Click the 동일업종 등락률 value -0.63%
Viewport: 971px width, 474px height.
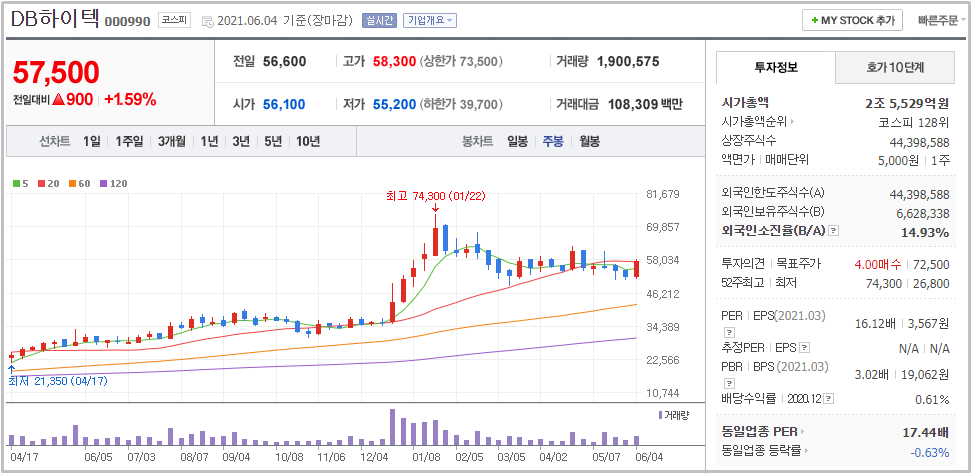click(930, 452)
